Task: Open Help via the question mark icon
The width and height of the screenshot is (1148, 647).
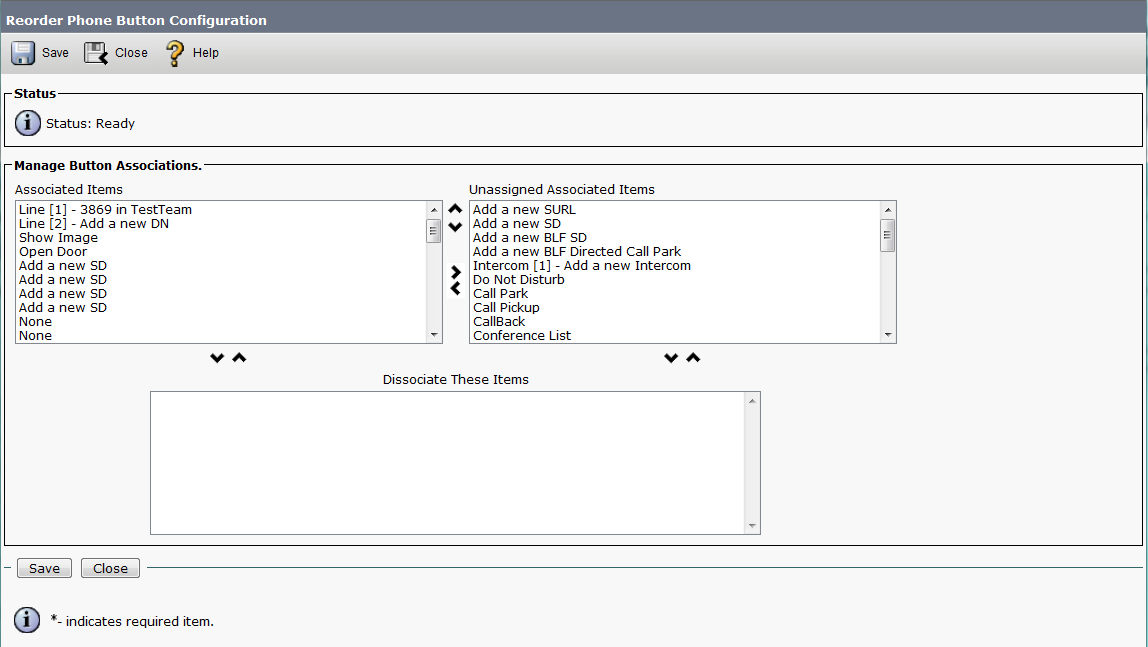Action: click(x=175, y=53)
